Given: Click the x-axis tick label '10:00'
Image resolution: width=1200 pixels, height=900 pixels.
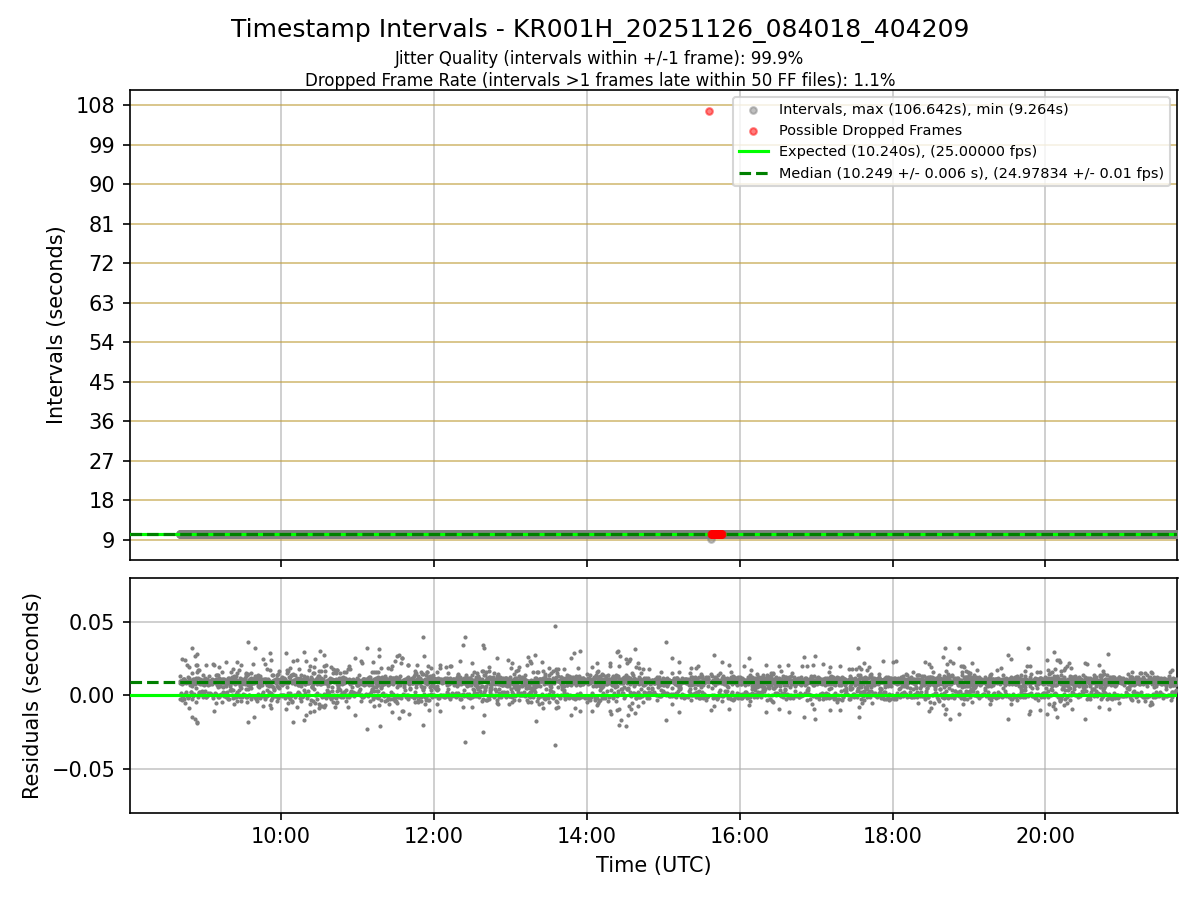Looking at the screenshot, I should (280, 836).
